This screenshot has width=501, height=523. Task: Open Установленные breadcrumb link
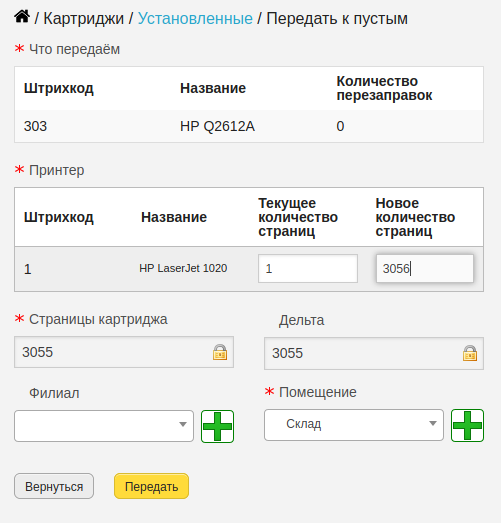tap(195, 18)
